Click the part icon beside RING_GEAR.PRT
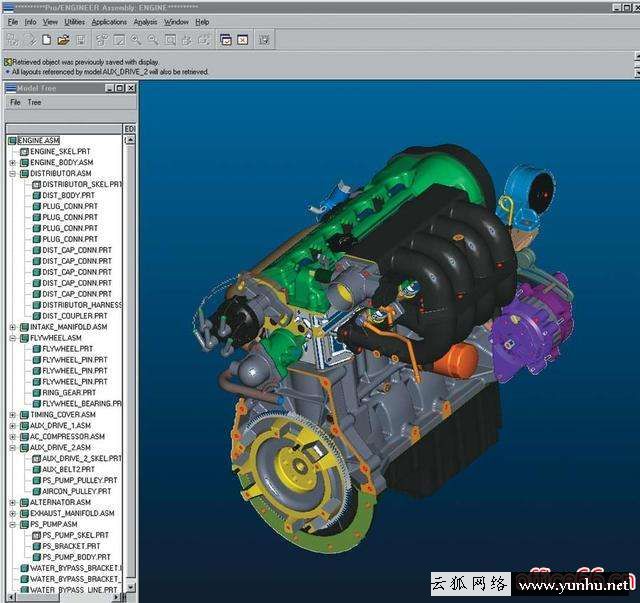 point(37,392)
